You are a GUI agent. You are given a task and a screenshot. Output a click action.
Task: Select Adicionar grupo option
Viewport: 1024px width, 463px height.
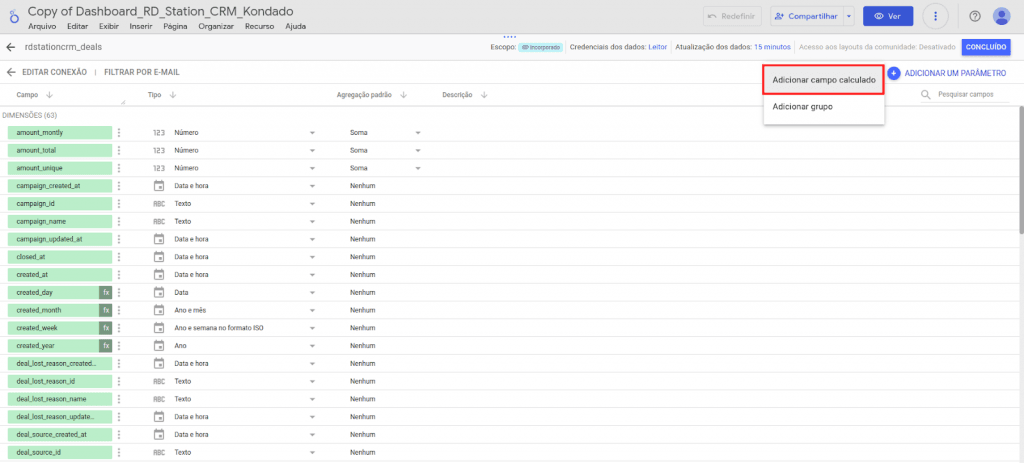tap(802, 106)
